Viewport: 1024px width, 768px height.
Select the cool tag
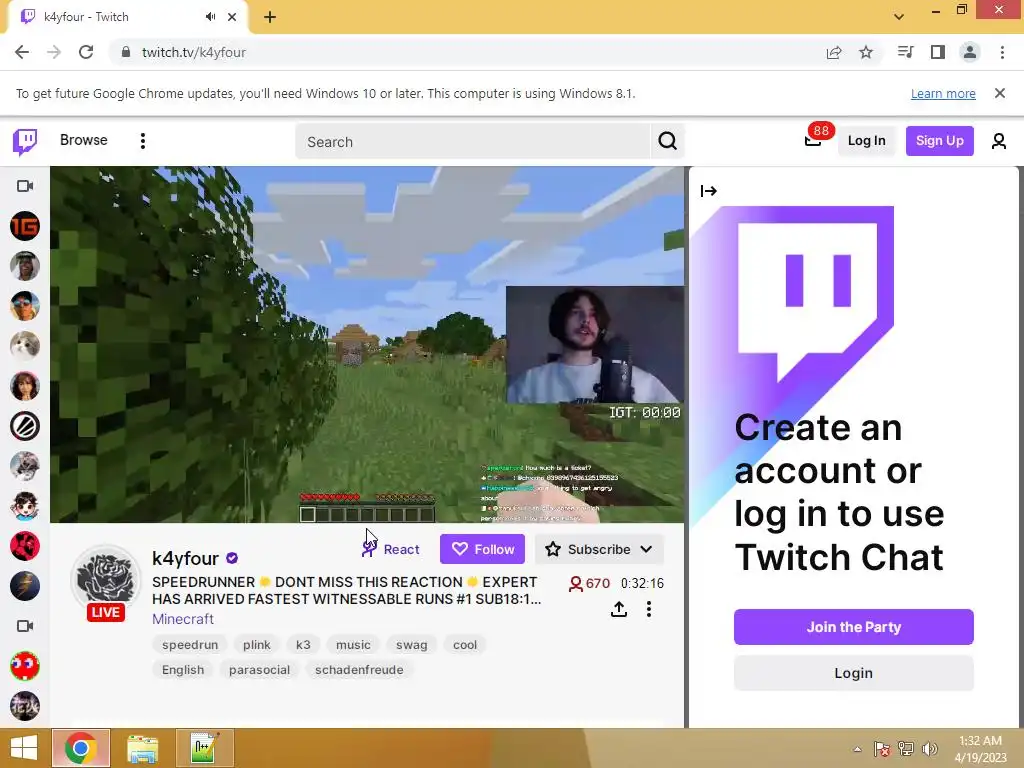coord(465,645)
